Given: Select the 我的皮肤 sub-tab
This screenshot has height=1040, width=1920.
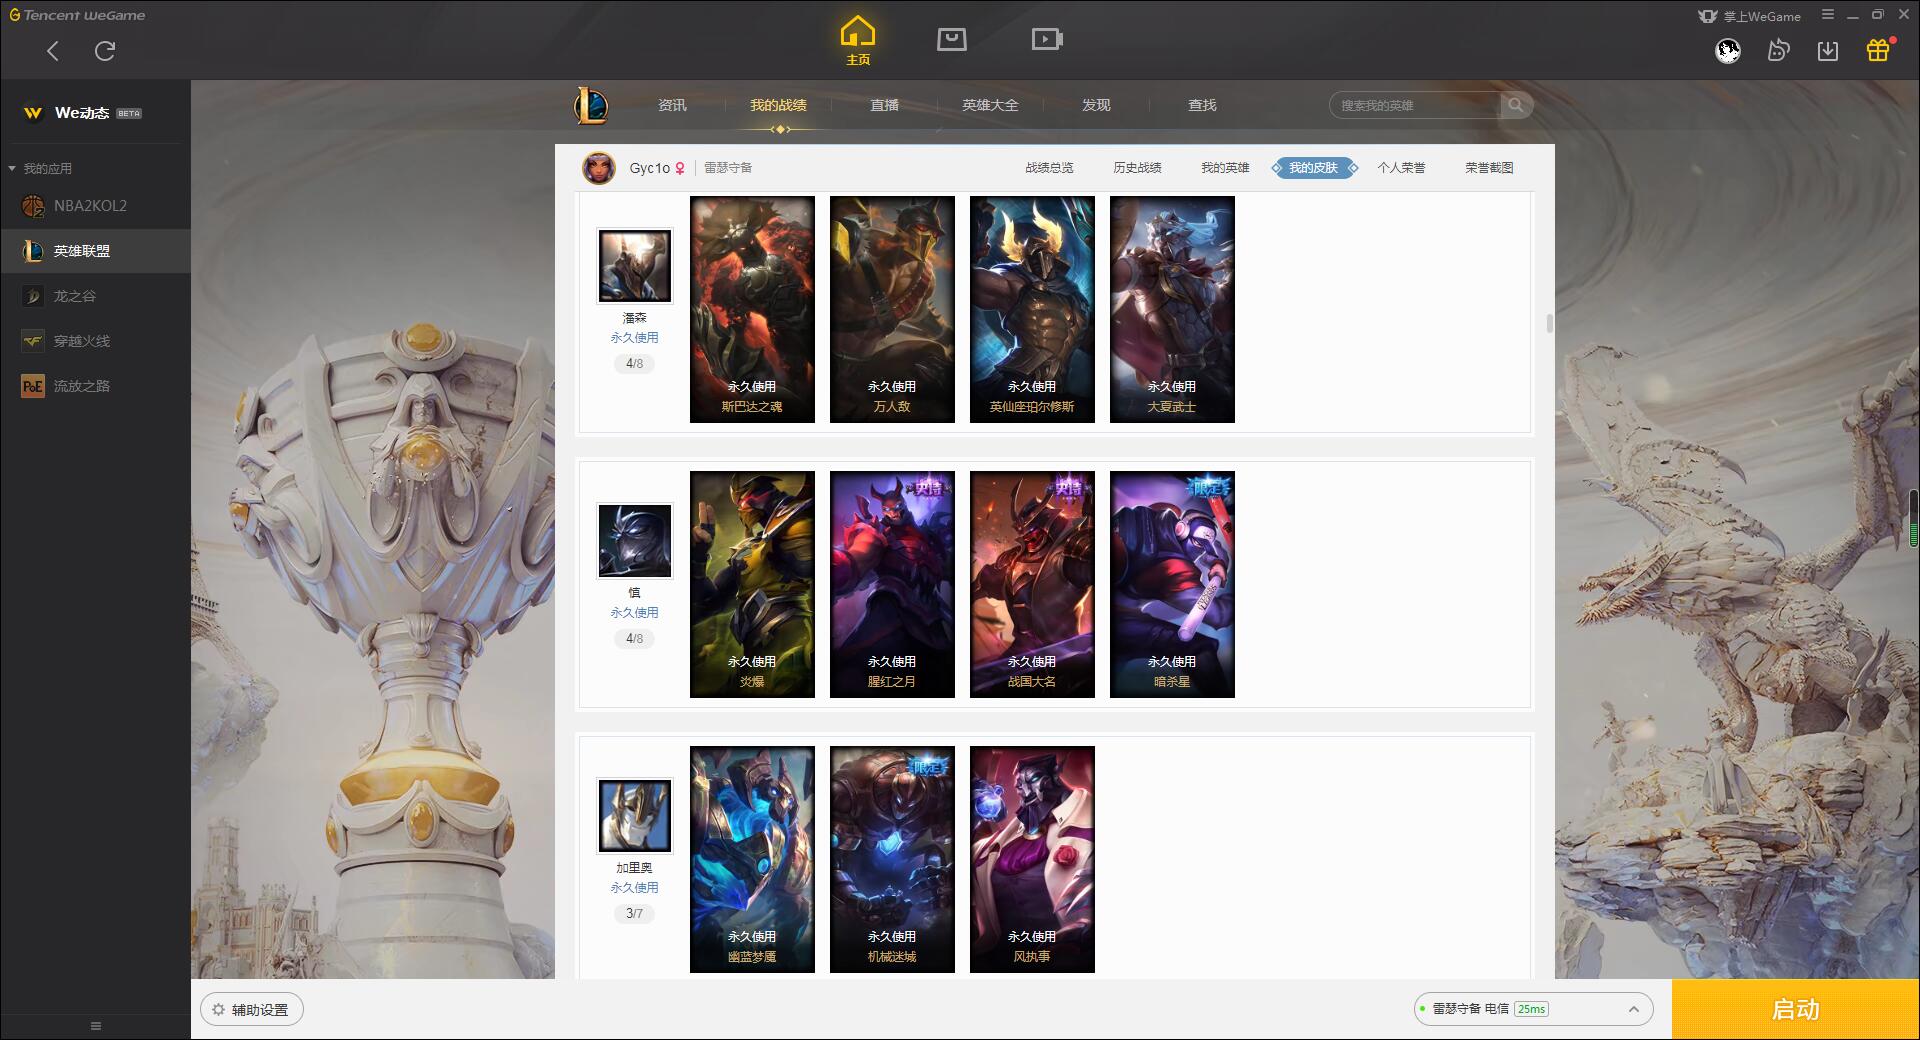Looking at the screenshot, I should point(1314,168).
